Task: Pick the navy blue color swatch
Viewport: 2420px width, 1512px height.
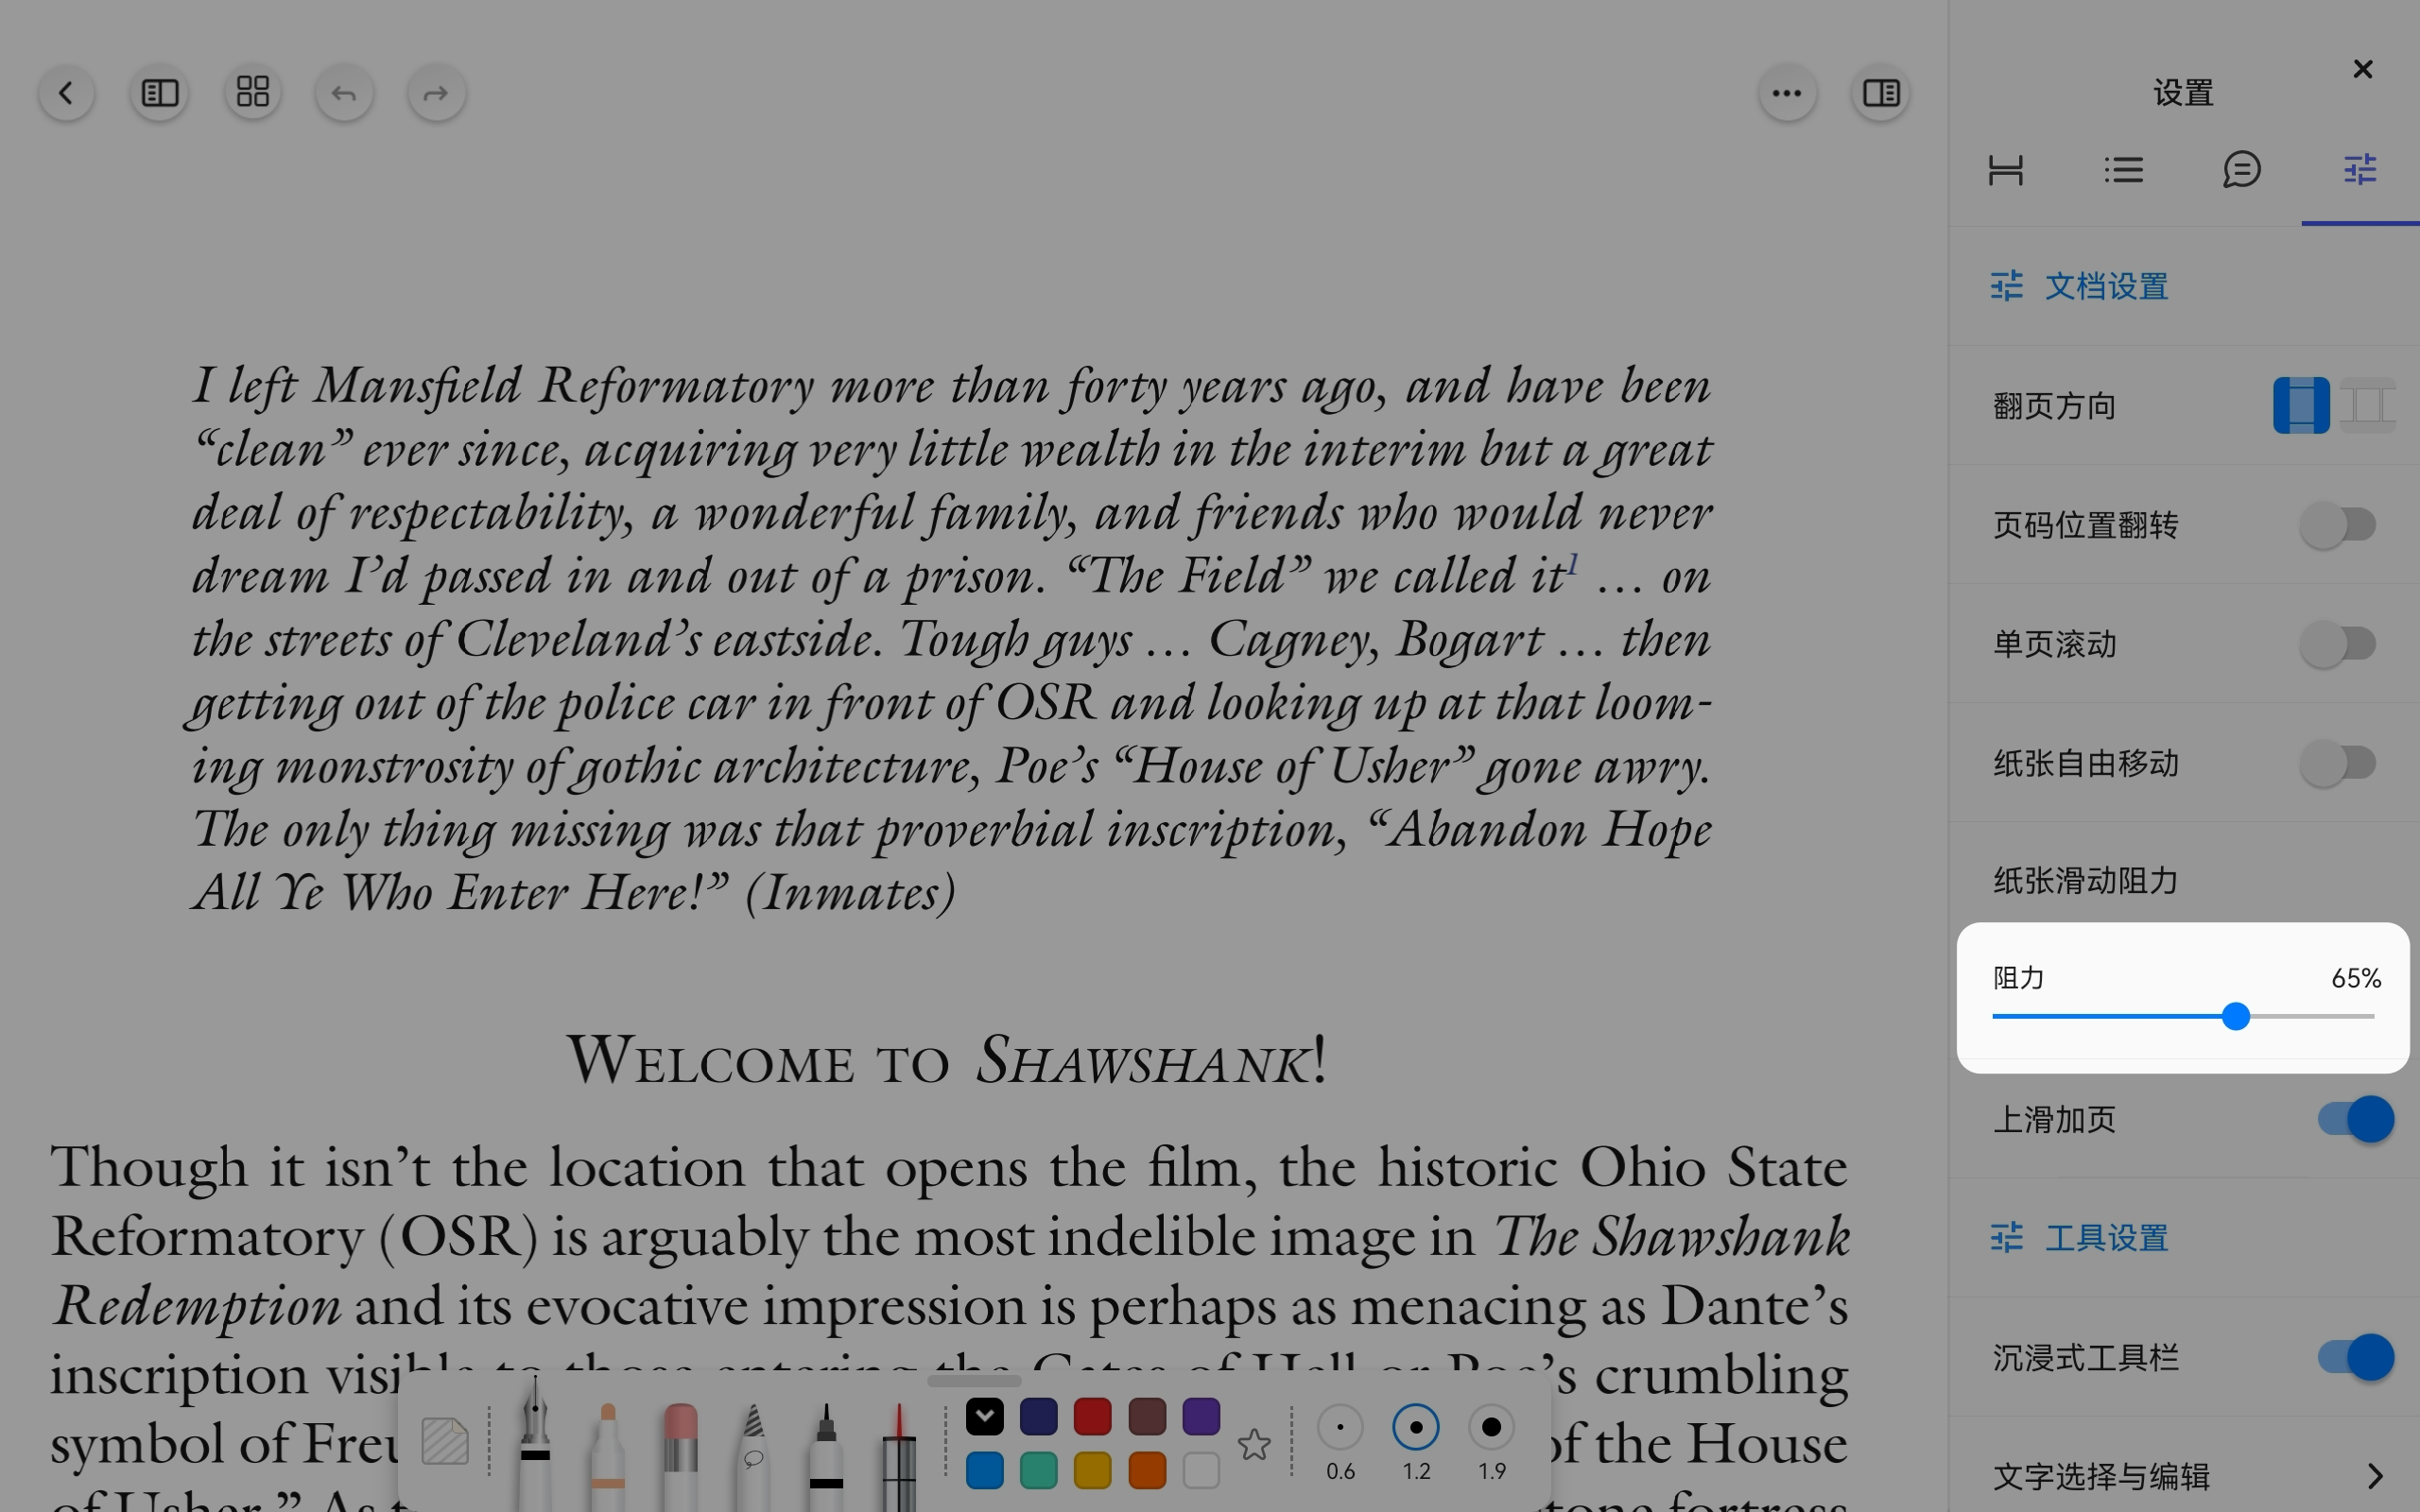Action: pos(1039,1416)
